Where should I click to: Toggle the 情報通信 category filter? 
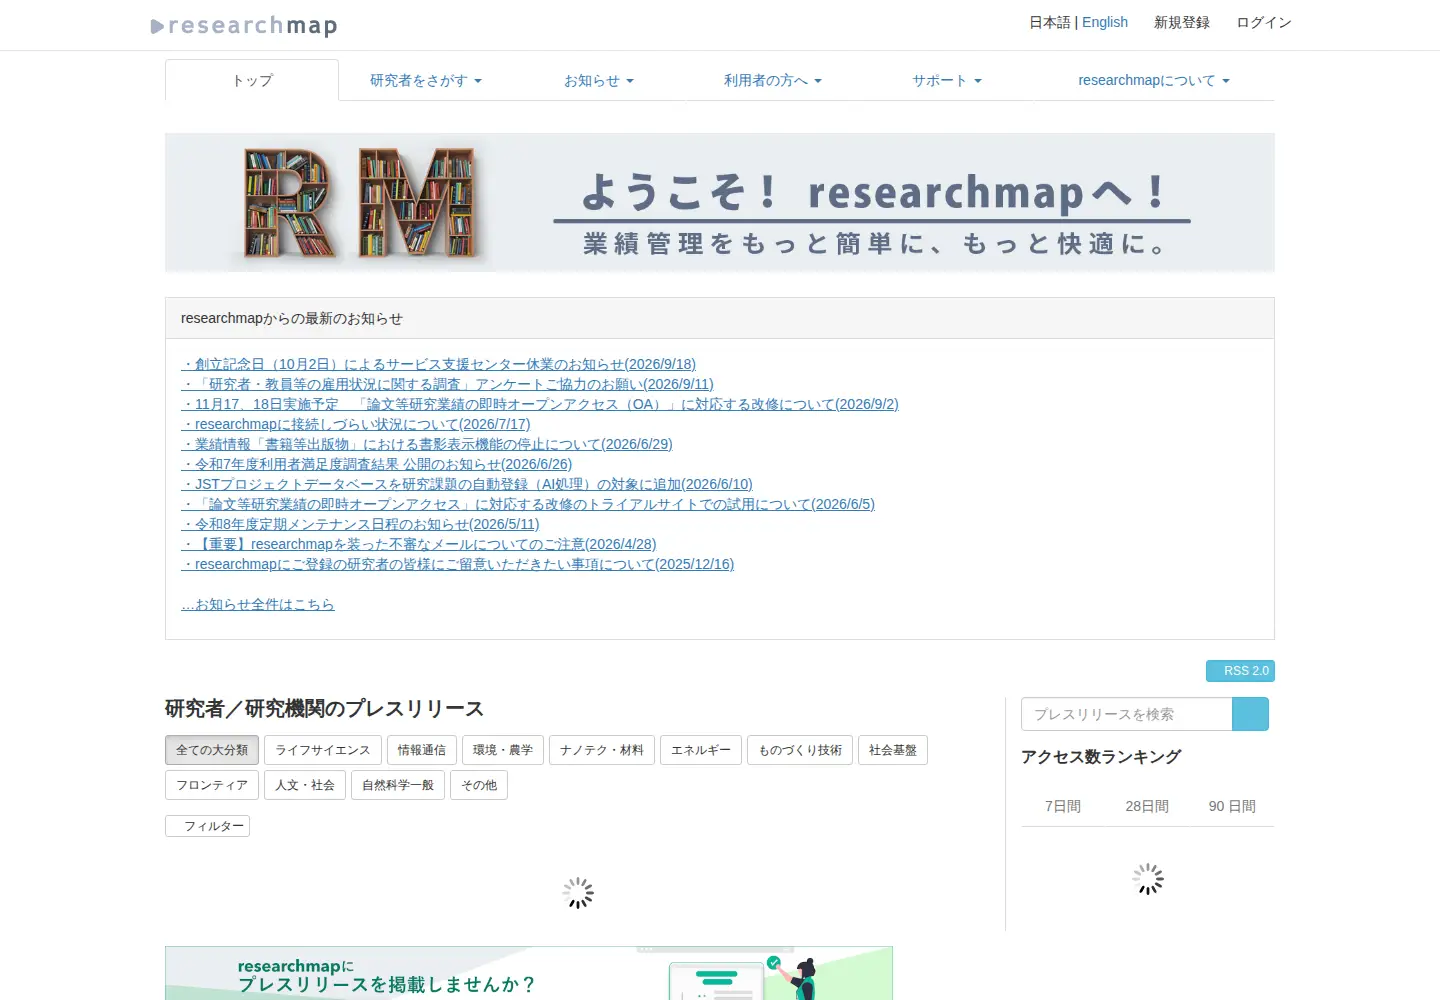421,750
